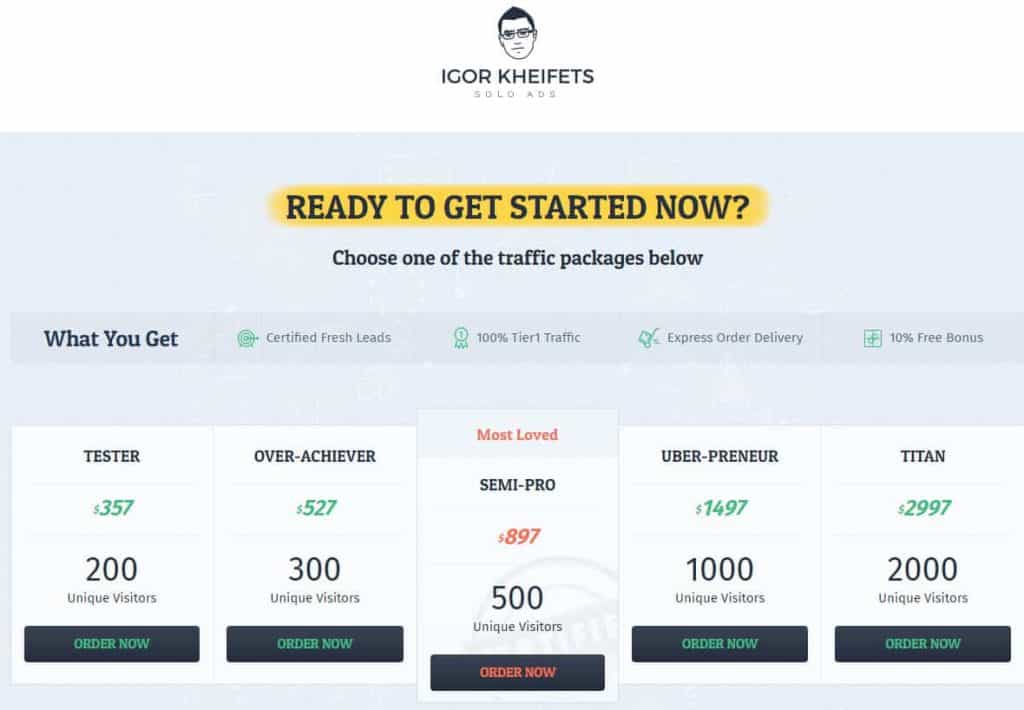This screenshot has width=1024, height=710.
Task: Click the Certified Fresh Leads target icon
Action: [x=247, y=338]
